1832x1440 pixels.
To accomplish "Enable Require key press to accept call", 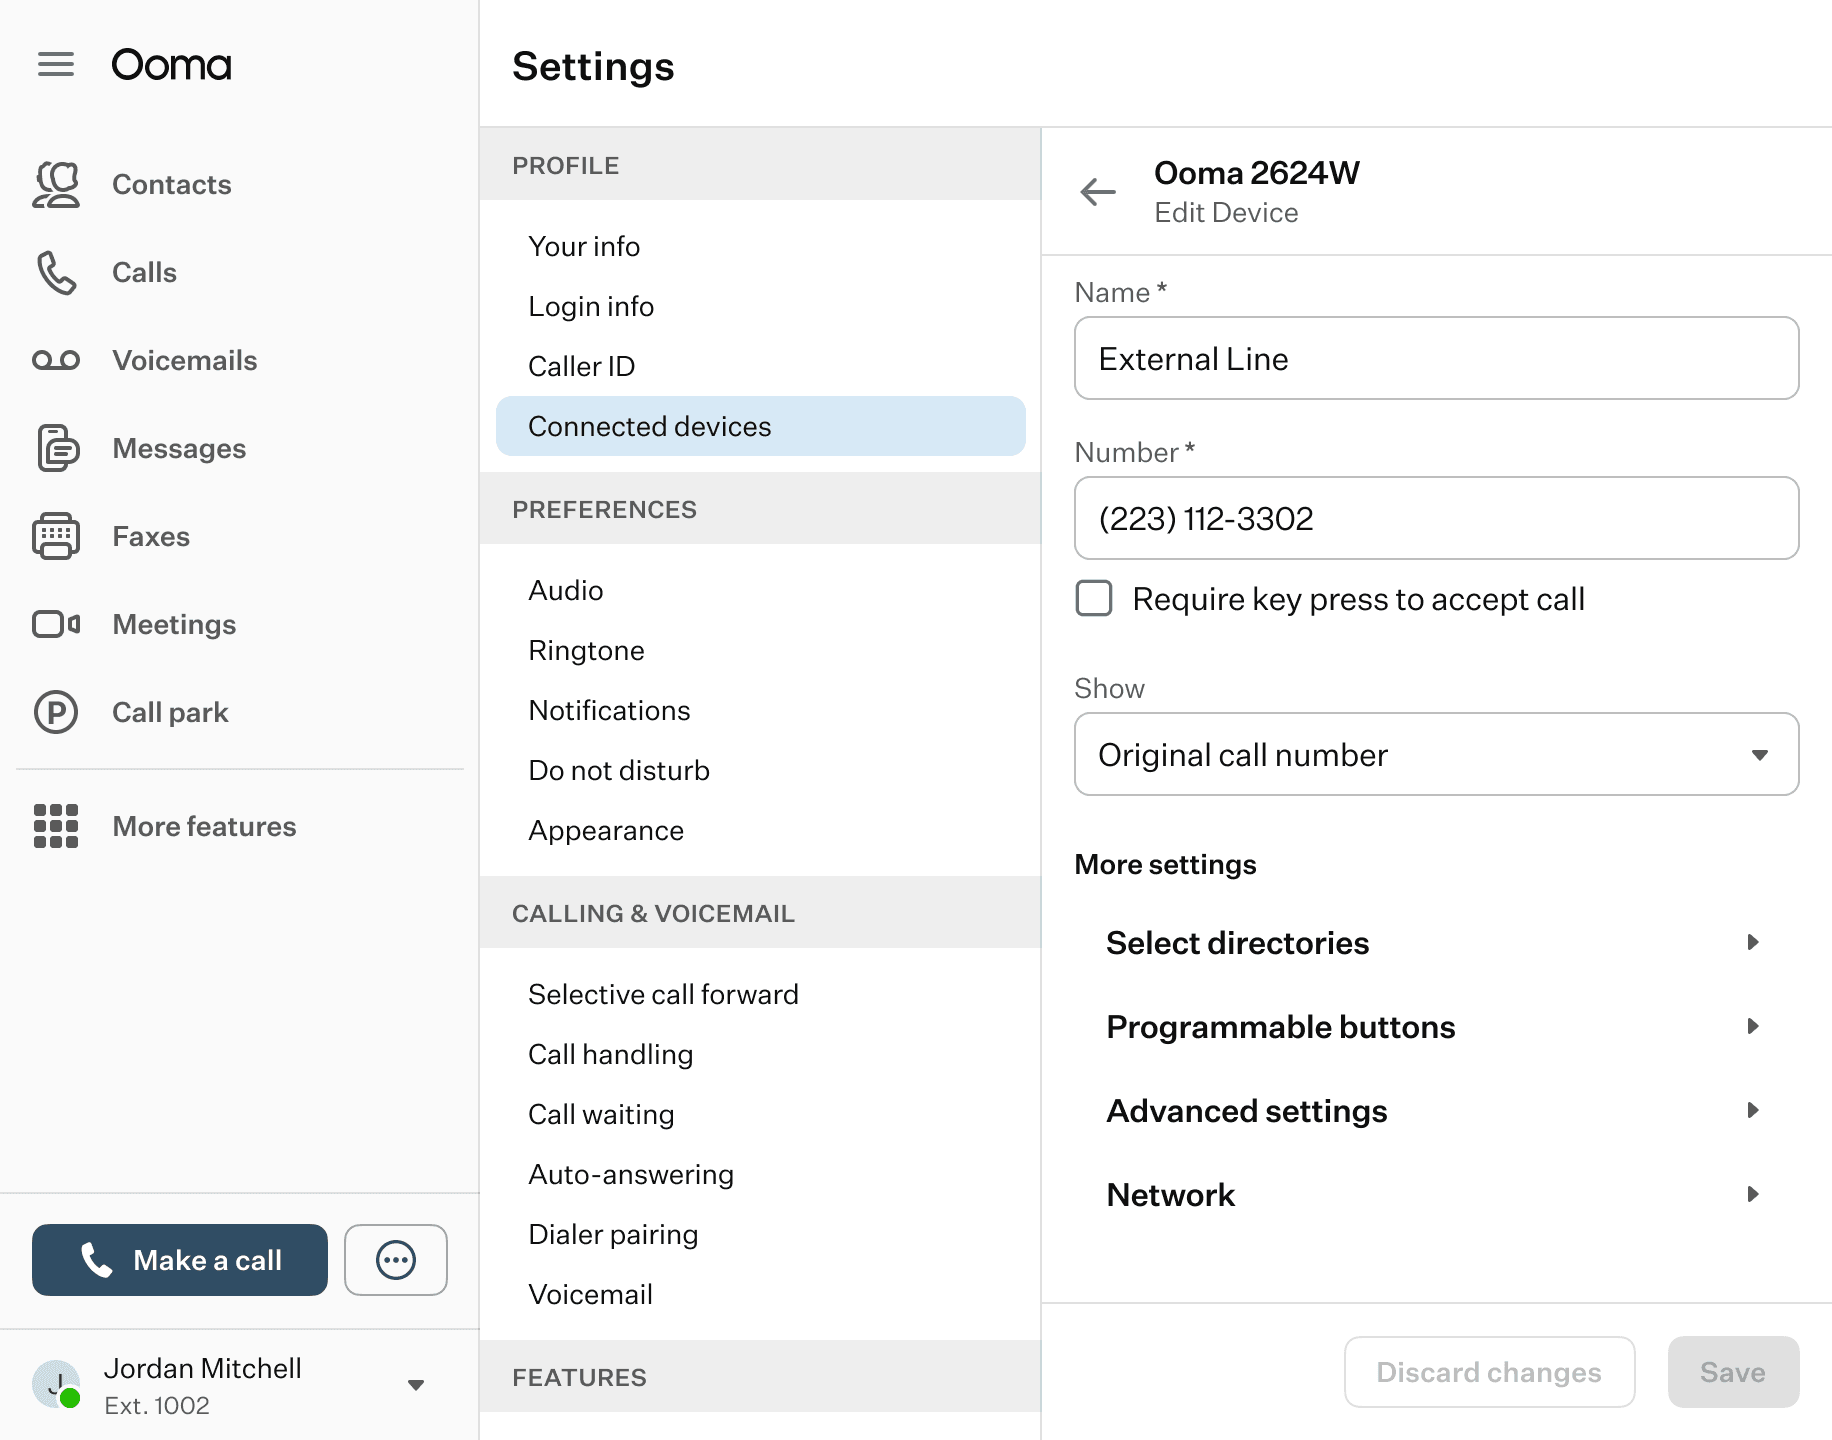I will click(1094, 599).
